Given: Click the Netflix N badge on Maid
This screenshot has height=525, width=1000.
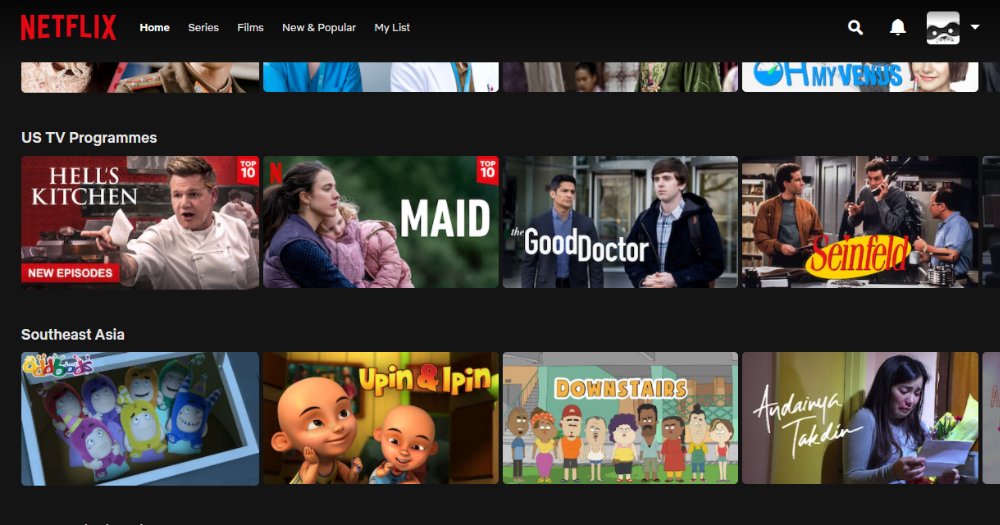Looking at the screenshot, I should click(276, 174).
